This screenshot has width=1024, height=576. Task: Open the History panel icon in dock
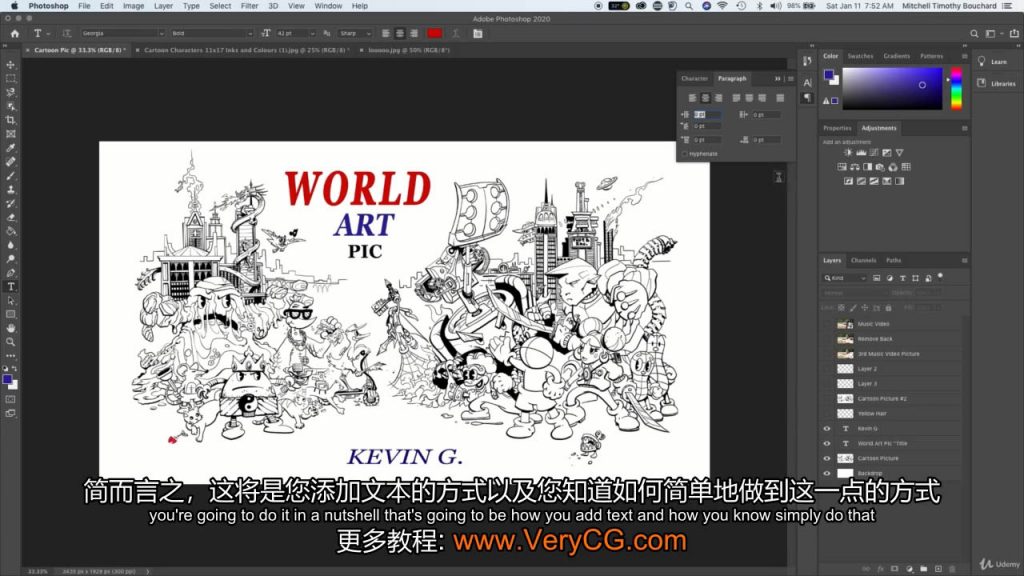[x=807, y=61]
